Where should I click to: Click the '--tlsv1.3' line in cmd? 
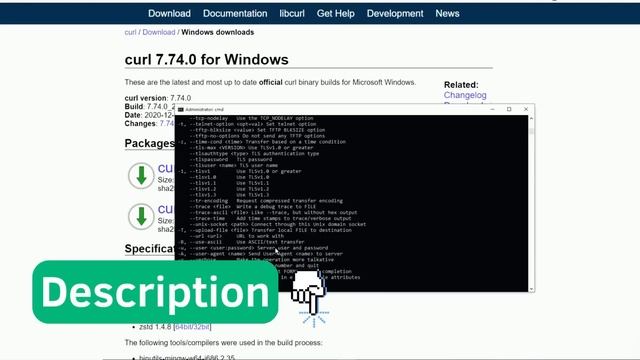[229, 195]
